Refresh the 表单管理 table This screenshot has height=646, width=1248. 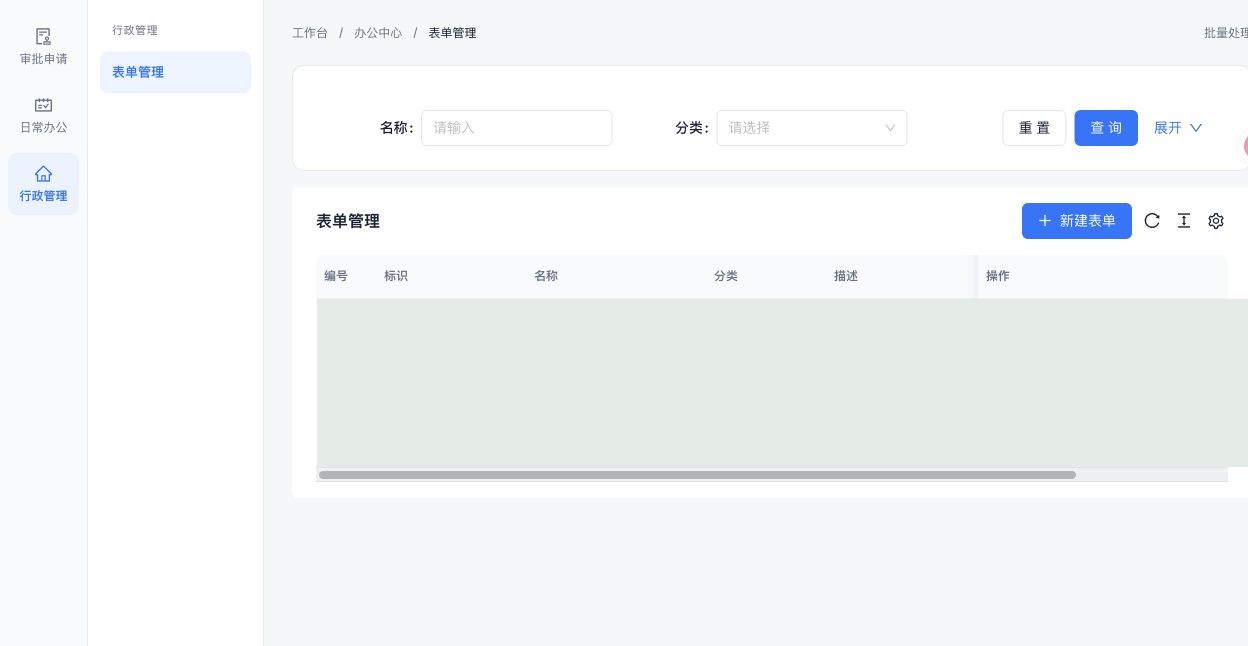tap(1152, 221)
